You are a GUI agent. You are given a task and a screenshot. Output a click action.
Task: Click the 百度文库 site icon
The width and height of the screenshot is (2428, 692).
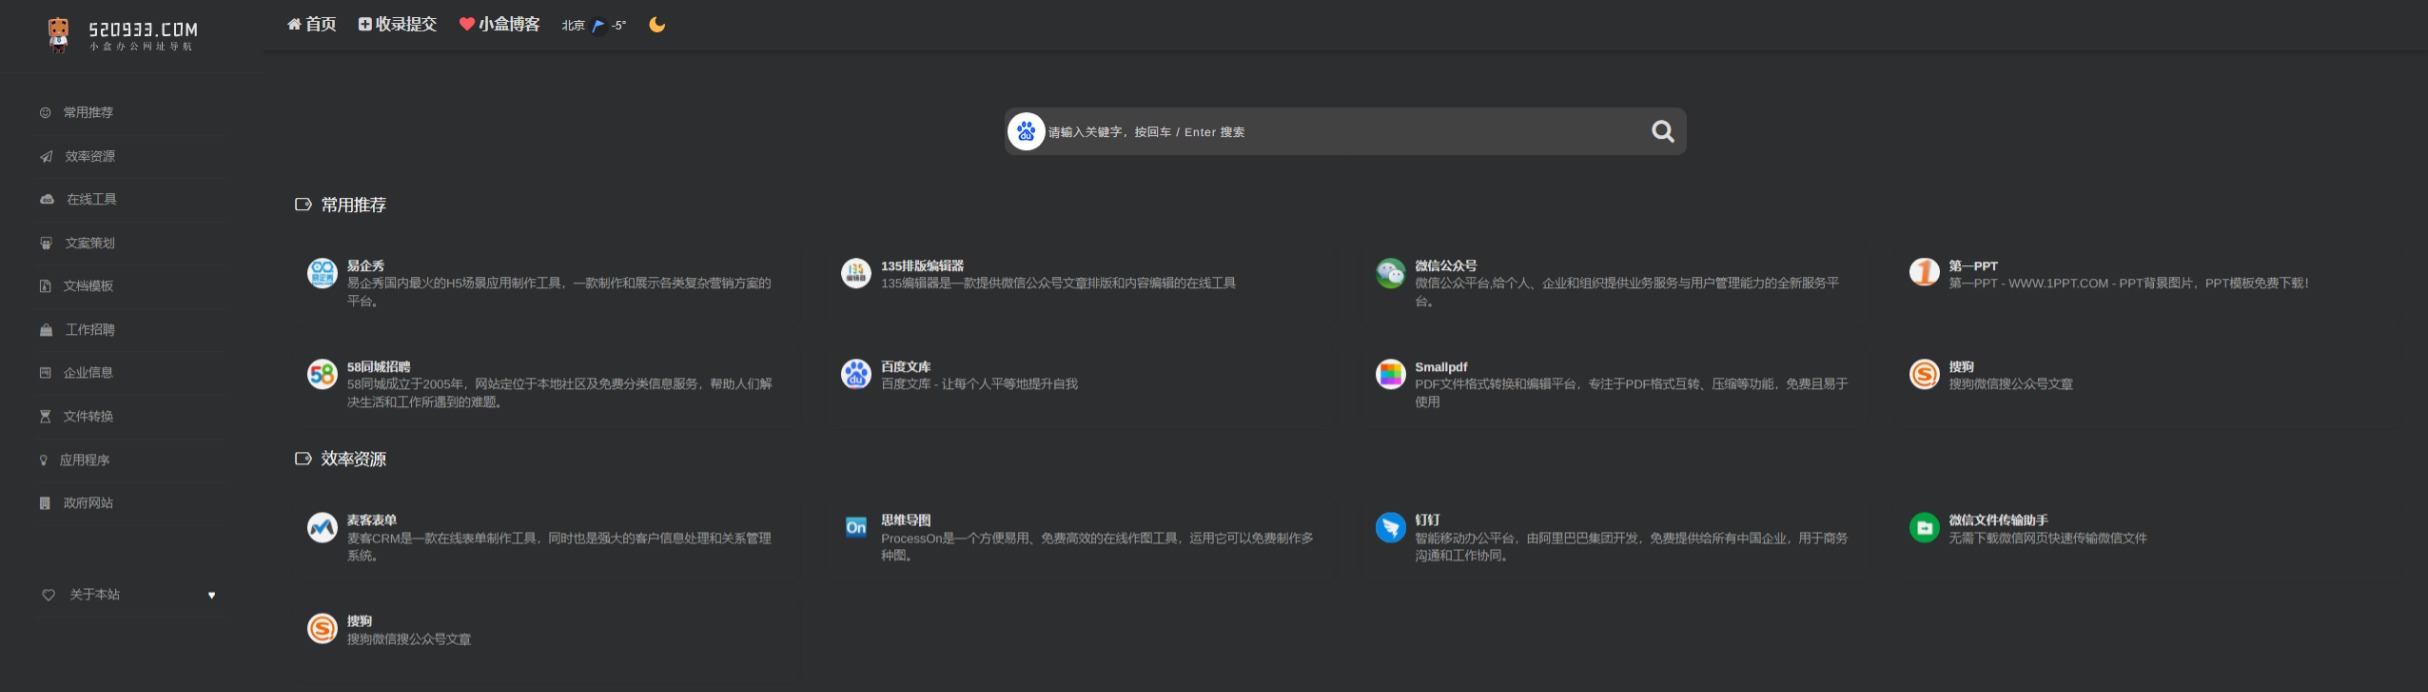(x=856, y=374)
